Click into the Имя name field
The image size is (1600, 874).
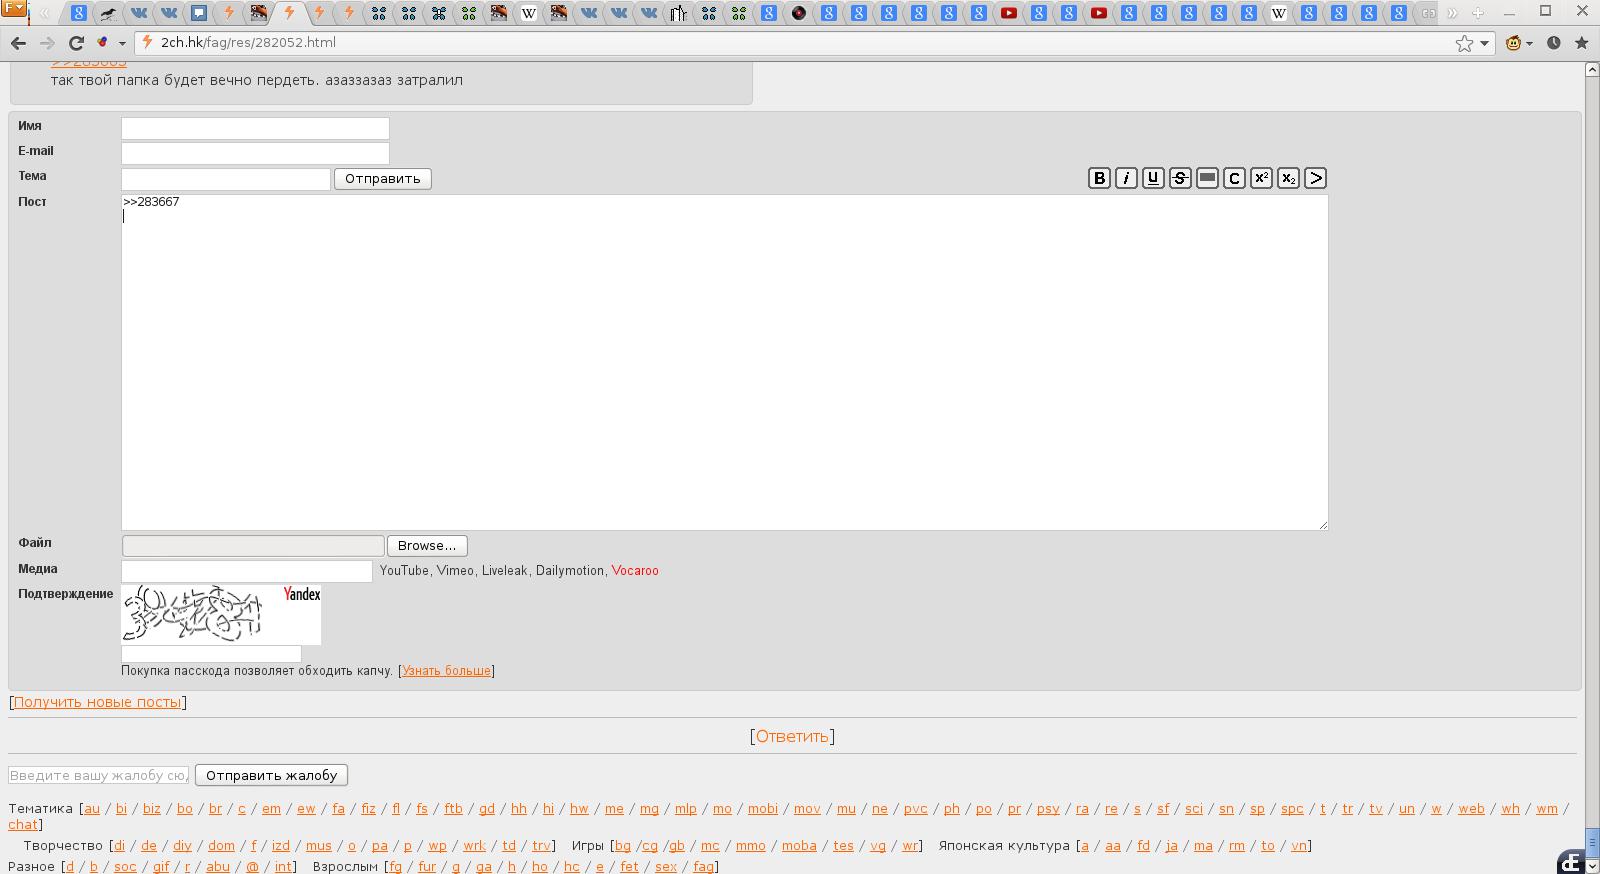click(255, 128)
